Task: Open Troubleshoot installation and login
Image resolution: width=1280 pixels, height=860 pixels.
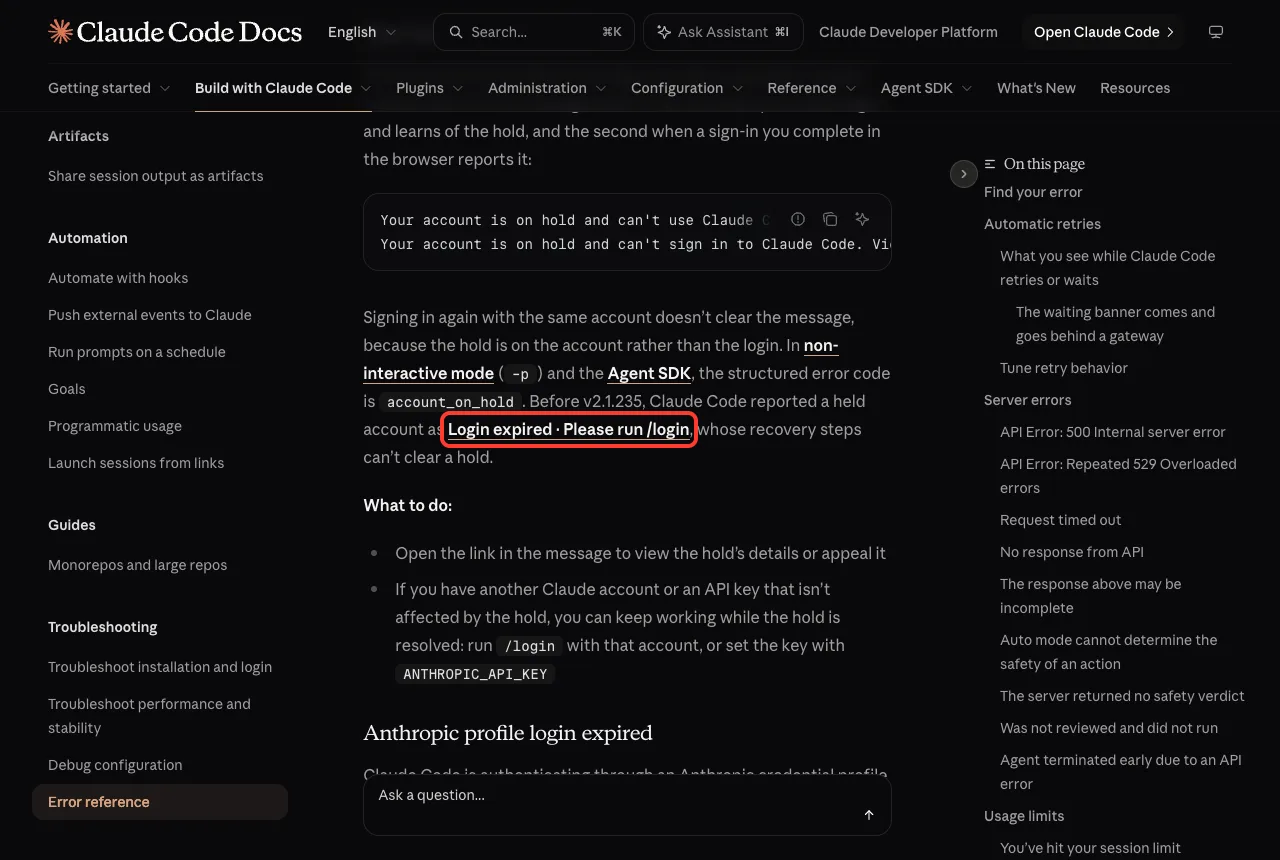Action: point(160,667)
